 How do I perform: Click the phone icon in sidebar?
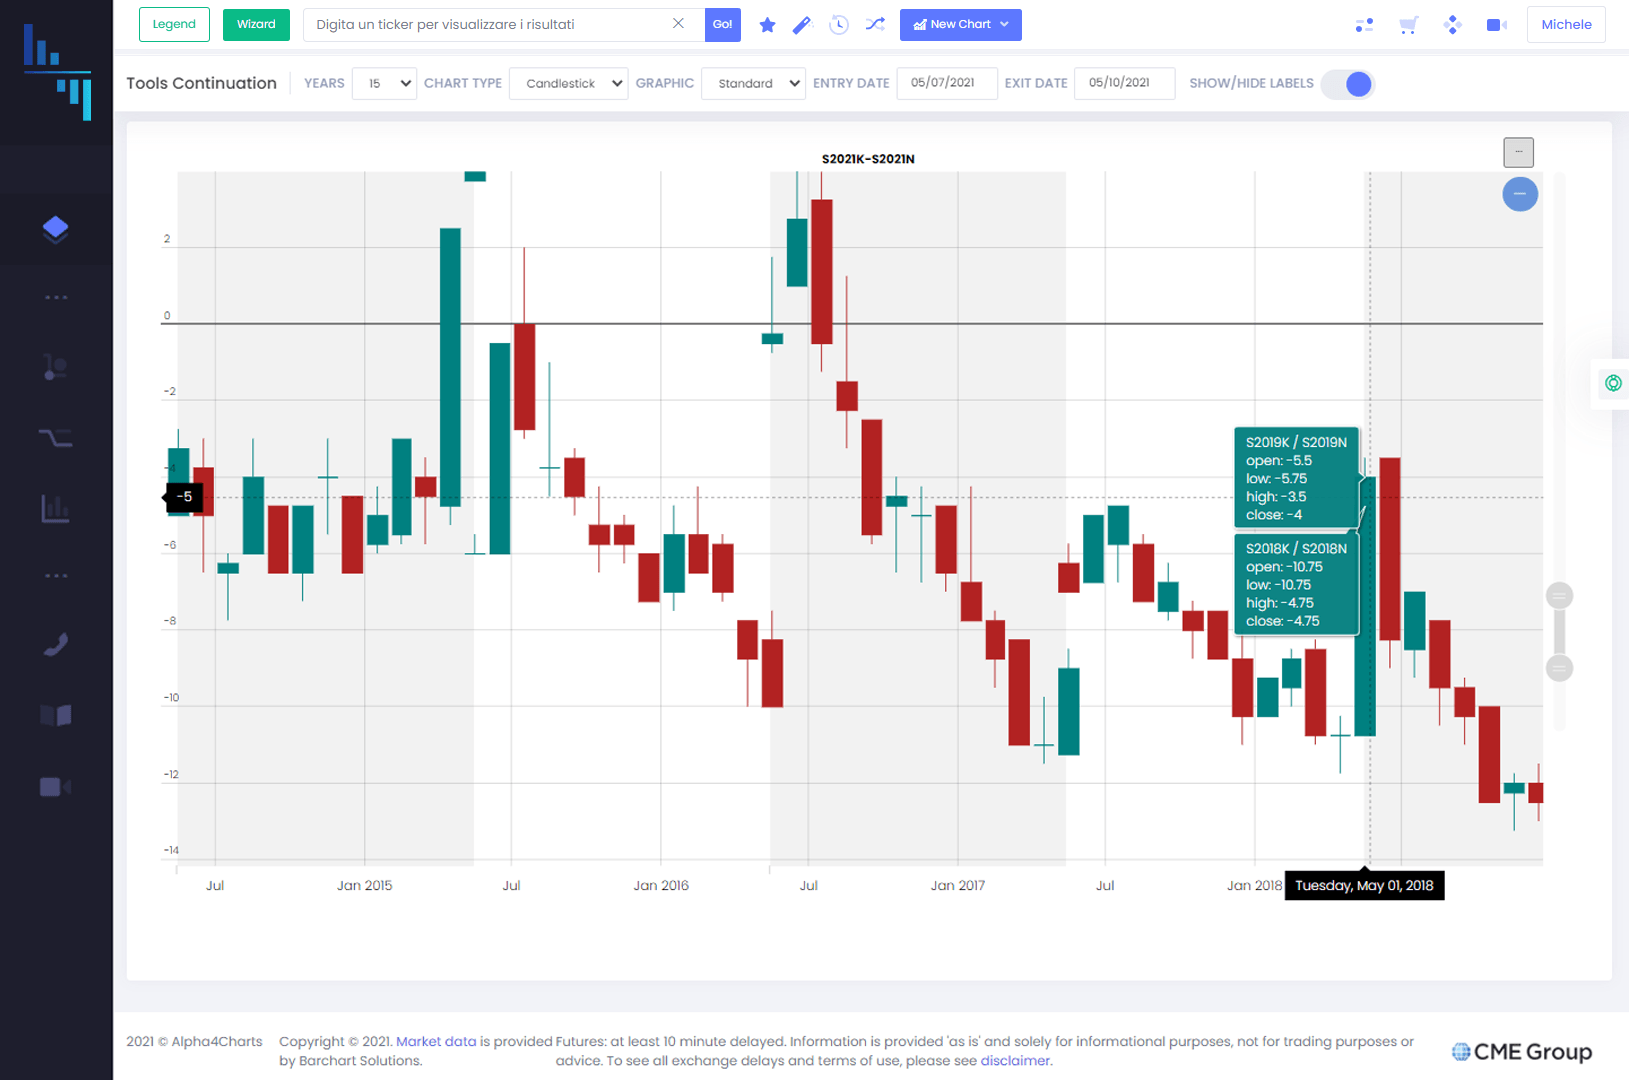(x=56, y=645)
